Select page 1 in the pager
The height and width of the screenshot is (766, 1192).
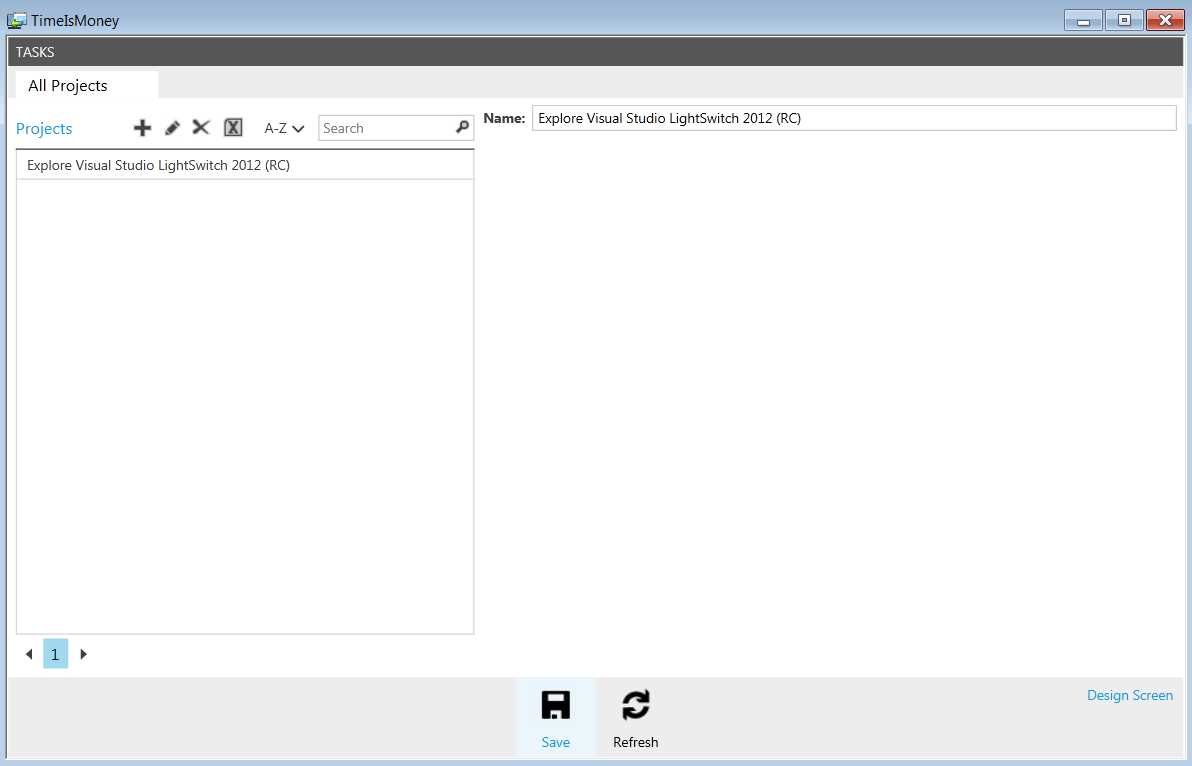[55, 654]
